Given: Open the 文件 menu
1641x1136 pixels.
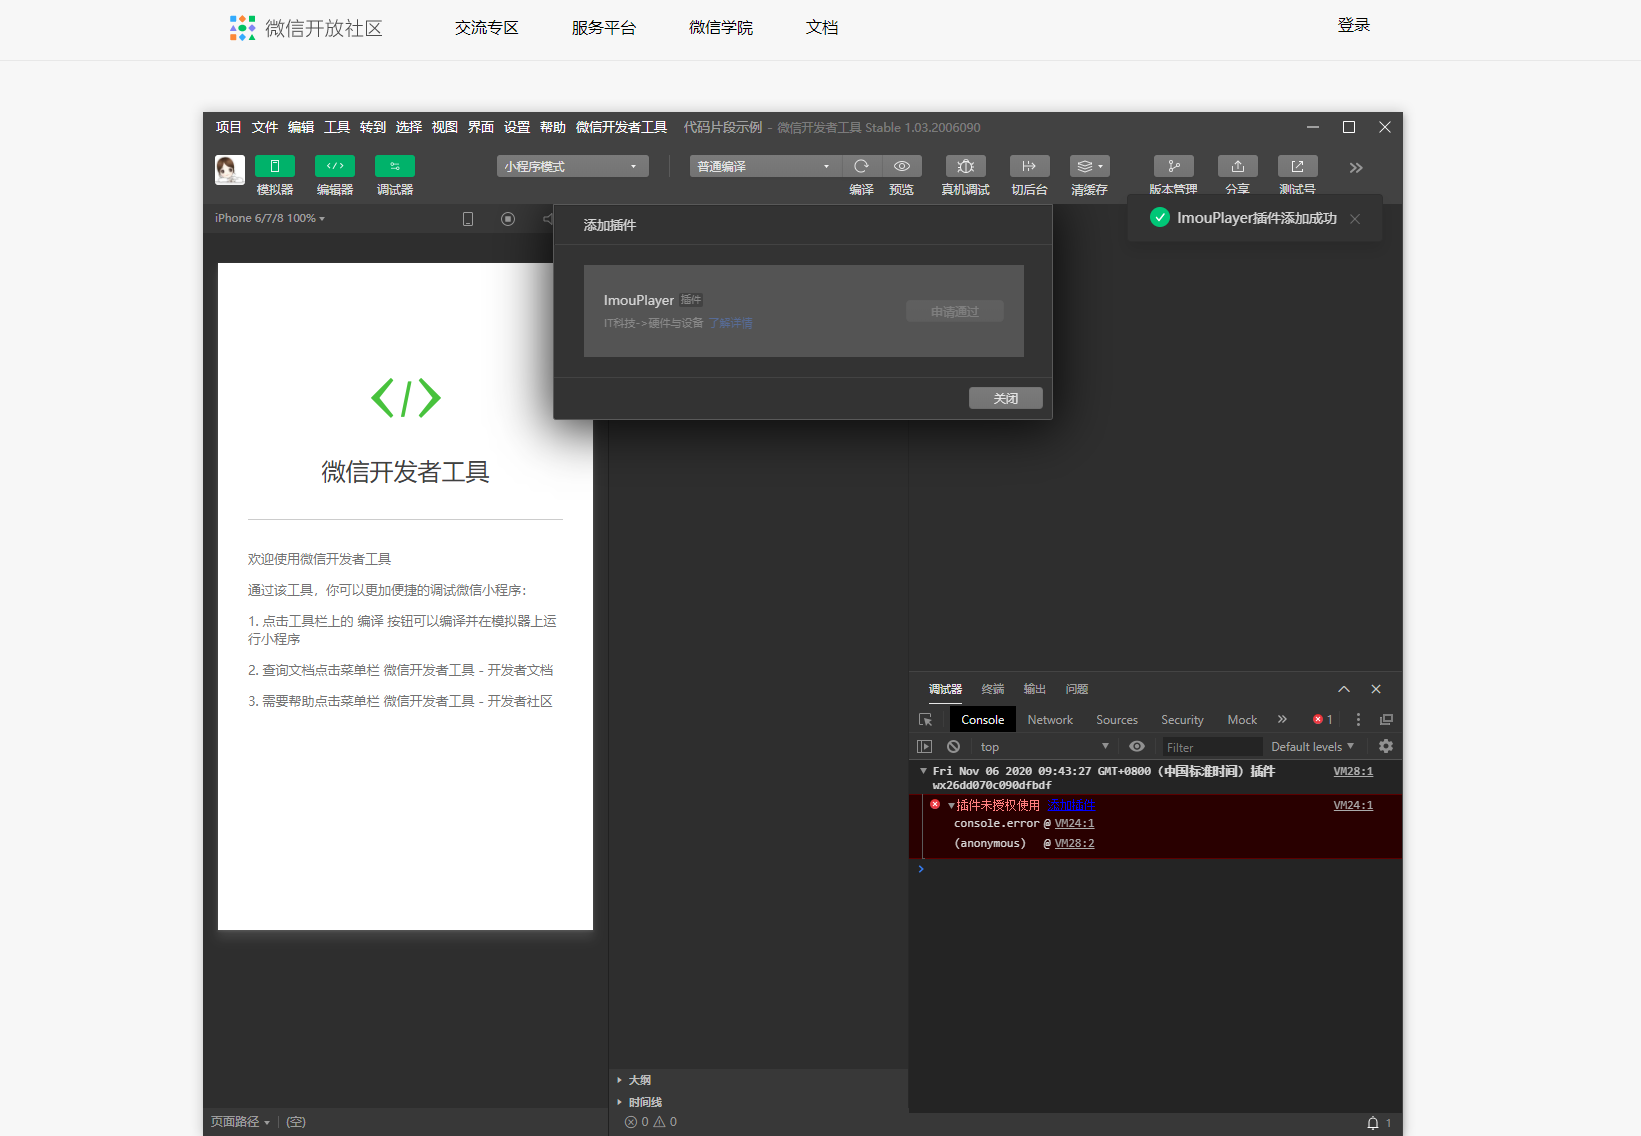Looking at the screenshot, I should coord(265,127).
